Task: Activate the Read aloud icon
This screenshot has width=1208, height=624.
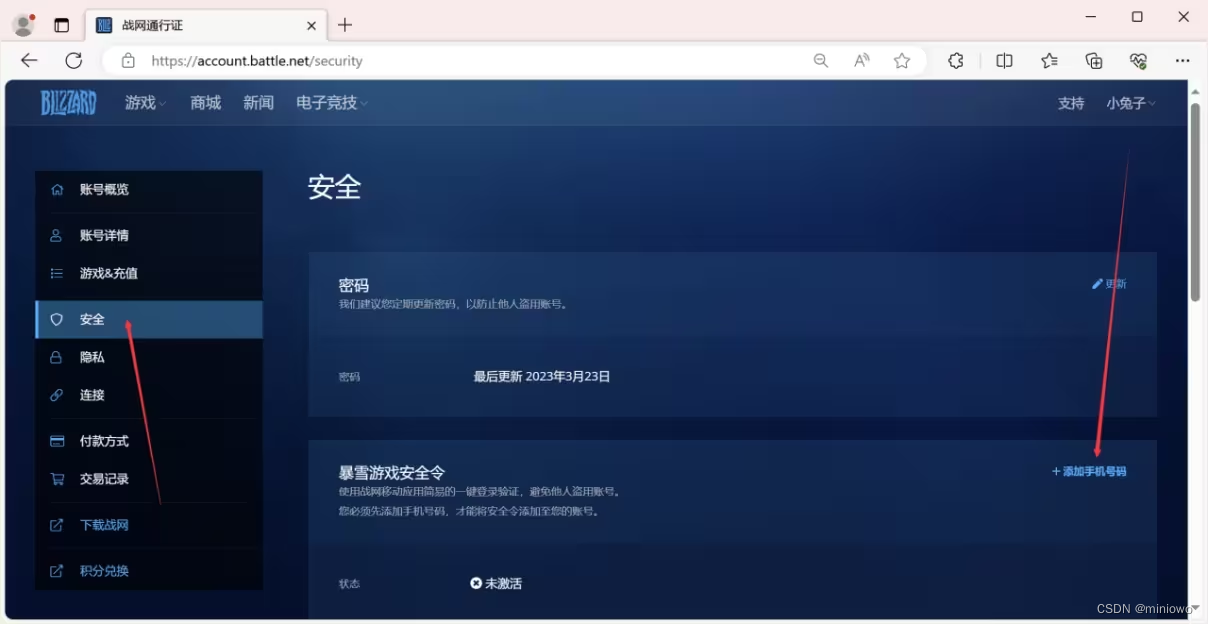Action: pos(861,61)
